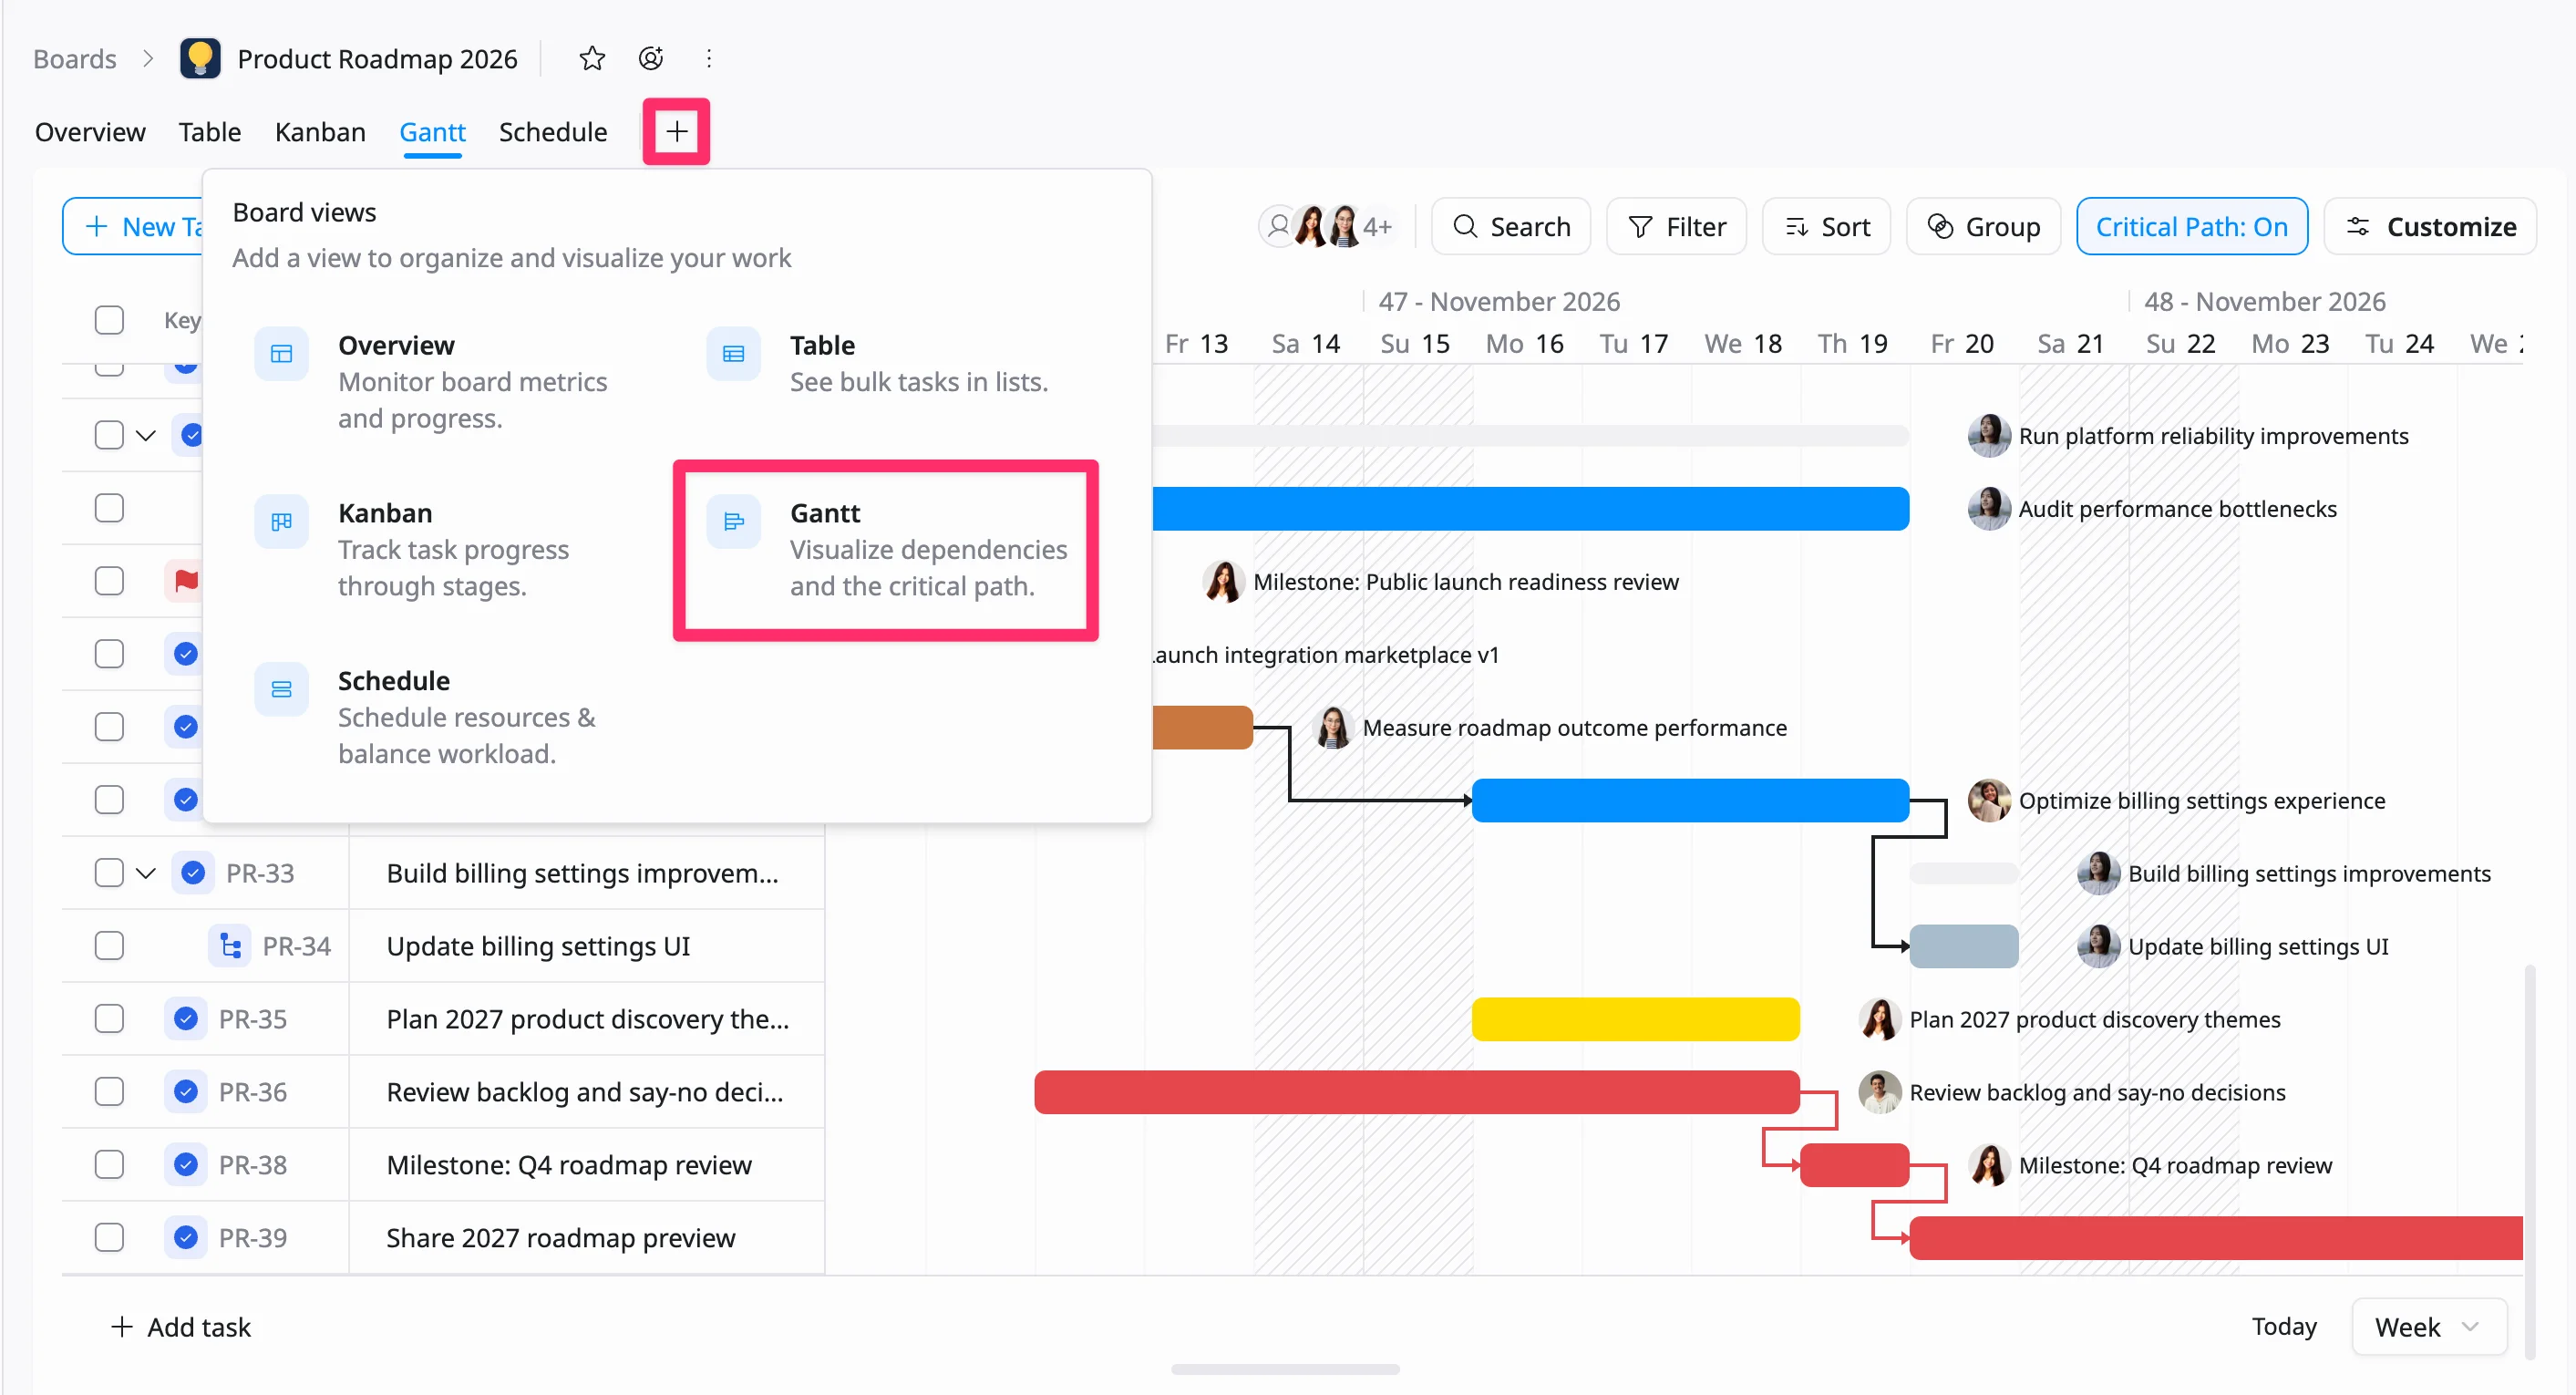Check the PR-34 row checkbox

(x=109, y=946)
